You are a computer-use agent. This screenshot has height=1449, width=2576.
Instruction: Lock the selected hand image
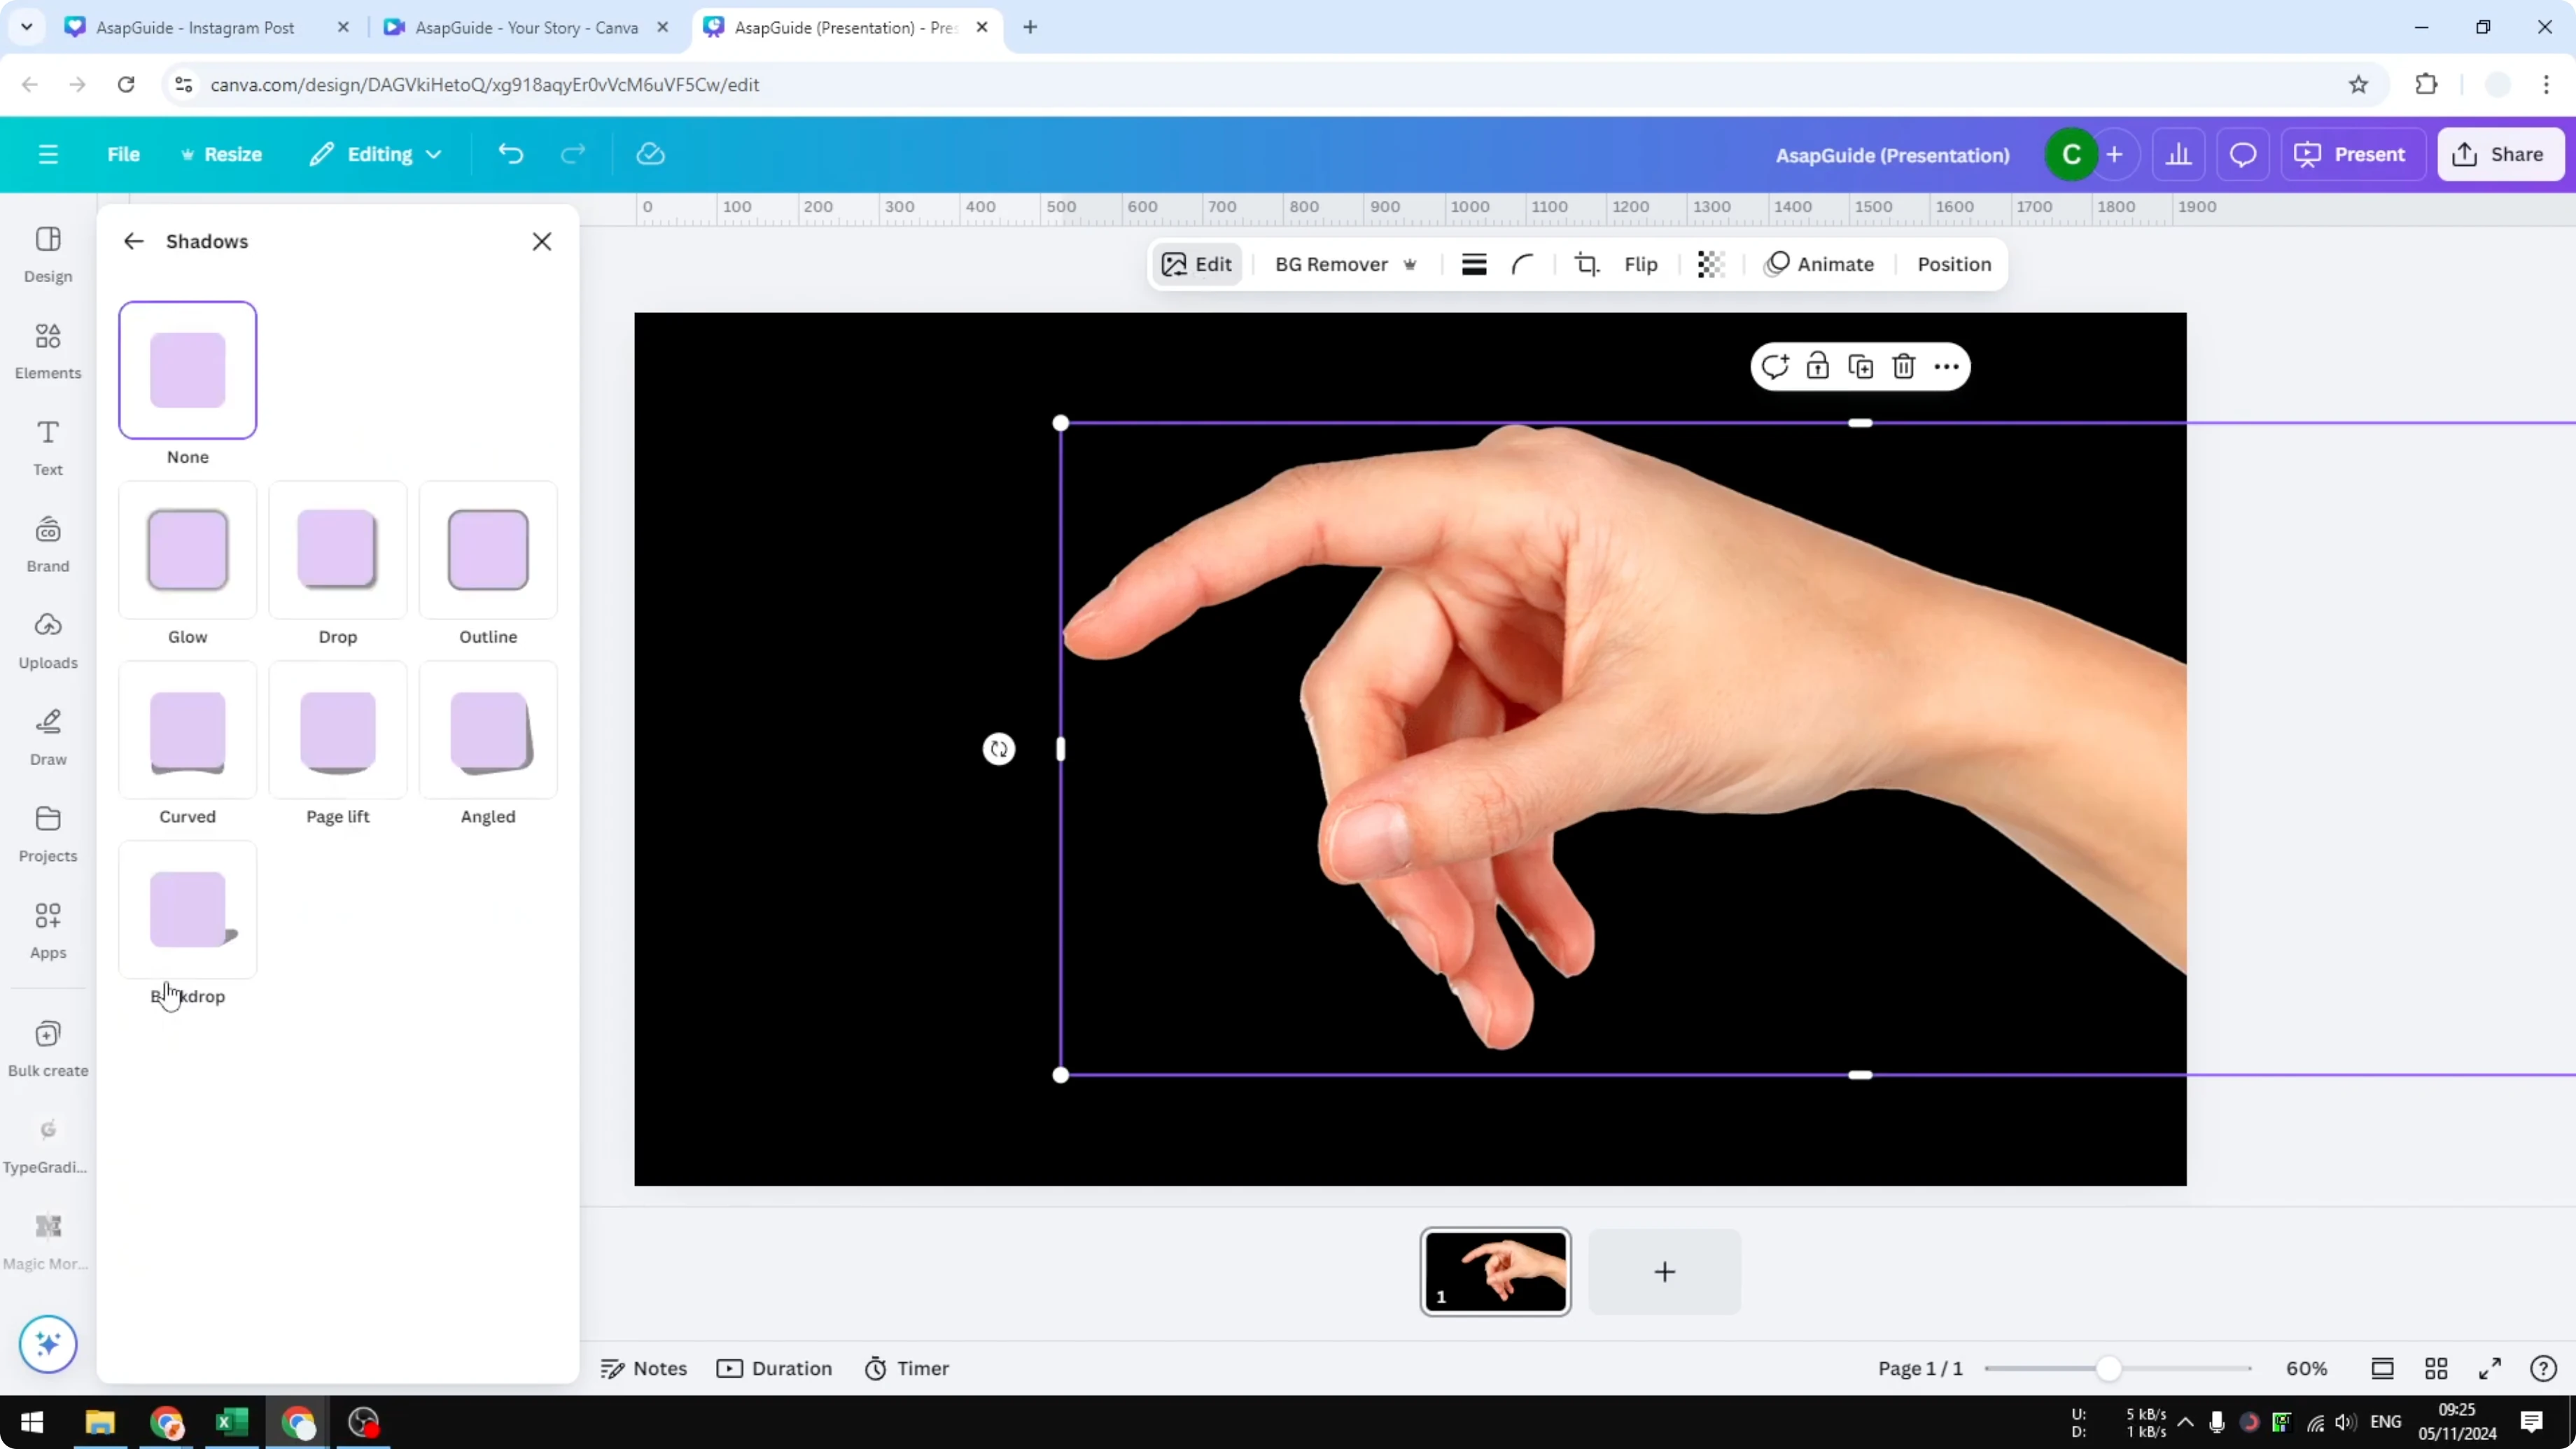point(1818,366)
